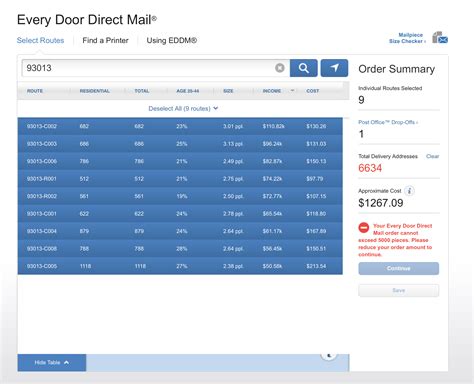Click the $150.13 cost cell
This screenshot has width=474, height=384.
click(x=316, y=161)
